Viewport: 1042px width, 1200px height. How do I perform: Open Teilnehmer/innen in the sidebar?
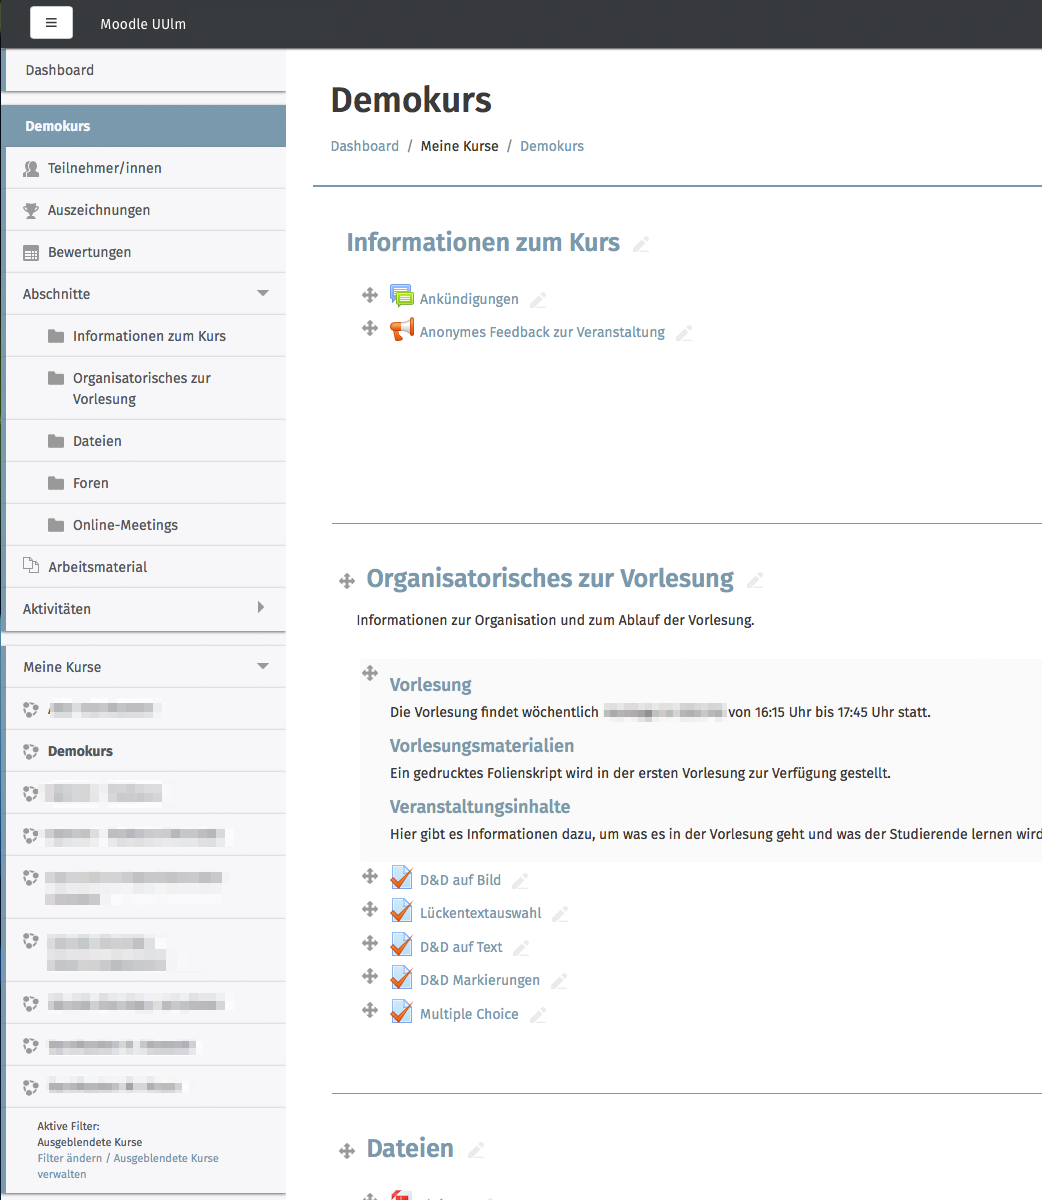pos(104,168)
